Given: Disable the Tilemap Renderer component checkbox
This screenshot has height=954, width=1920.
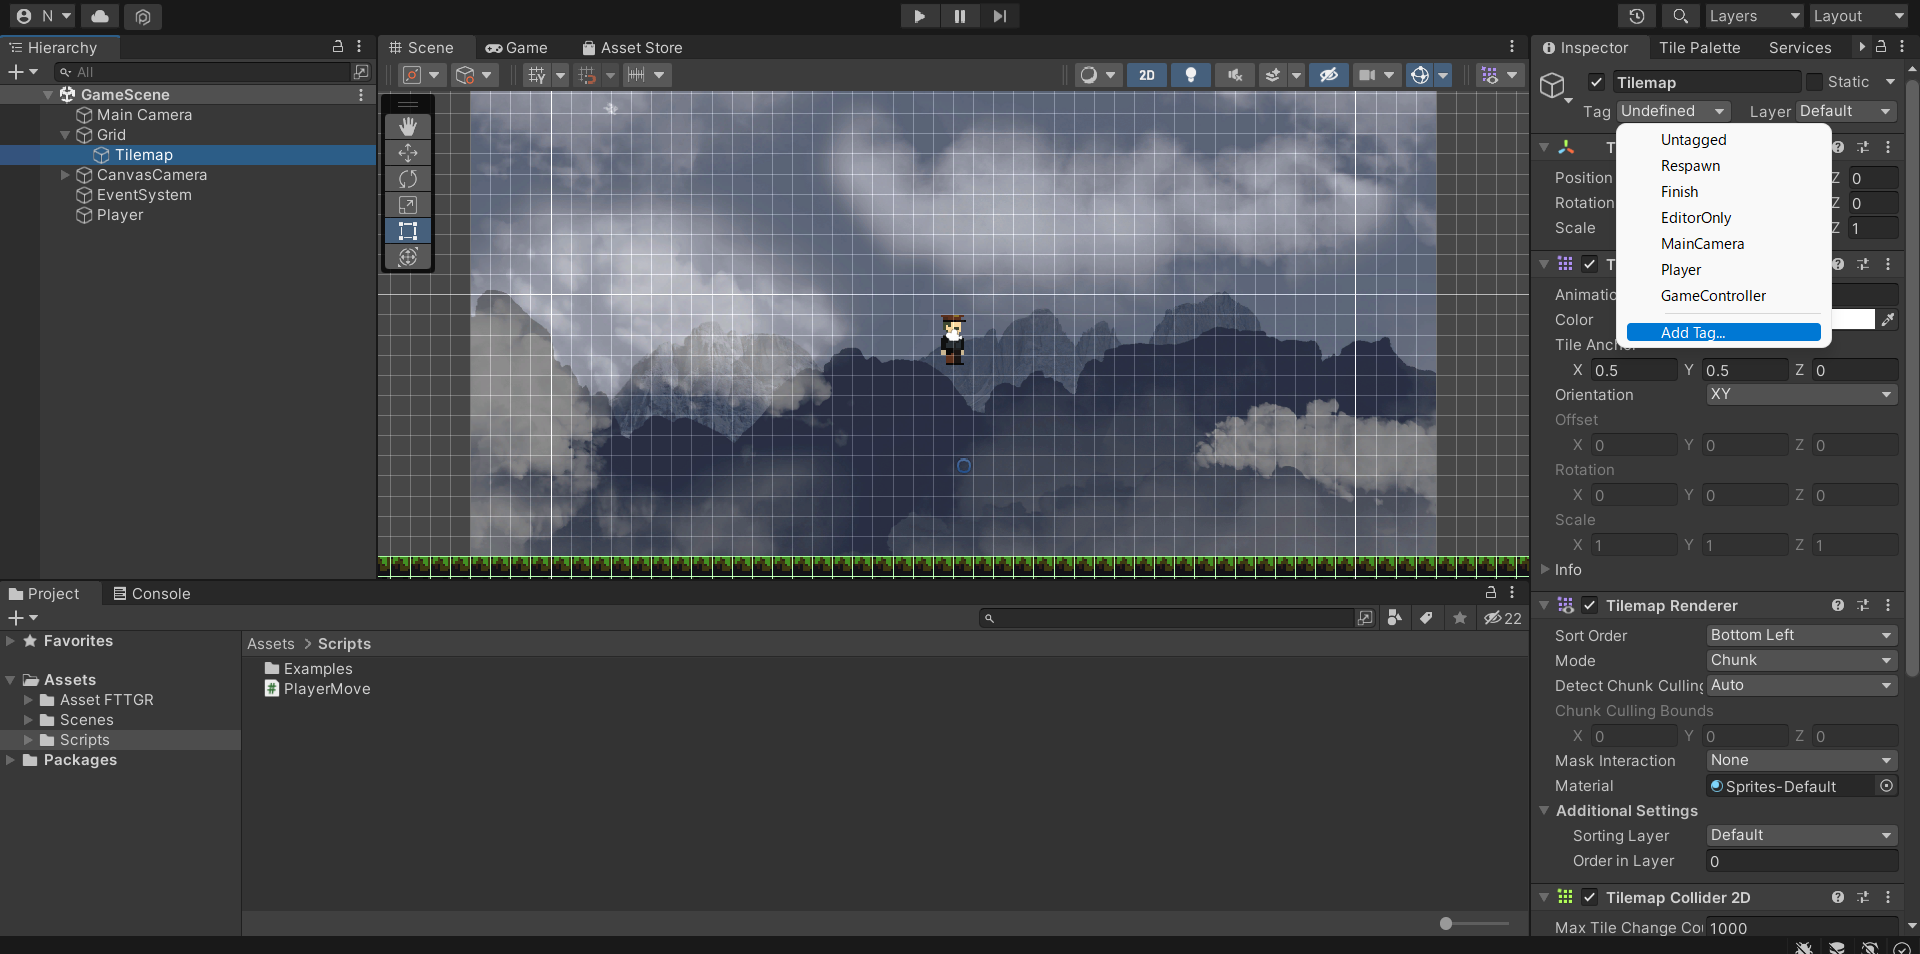Looking at the screenshot, I should 1590,606.
